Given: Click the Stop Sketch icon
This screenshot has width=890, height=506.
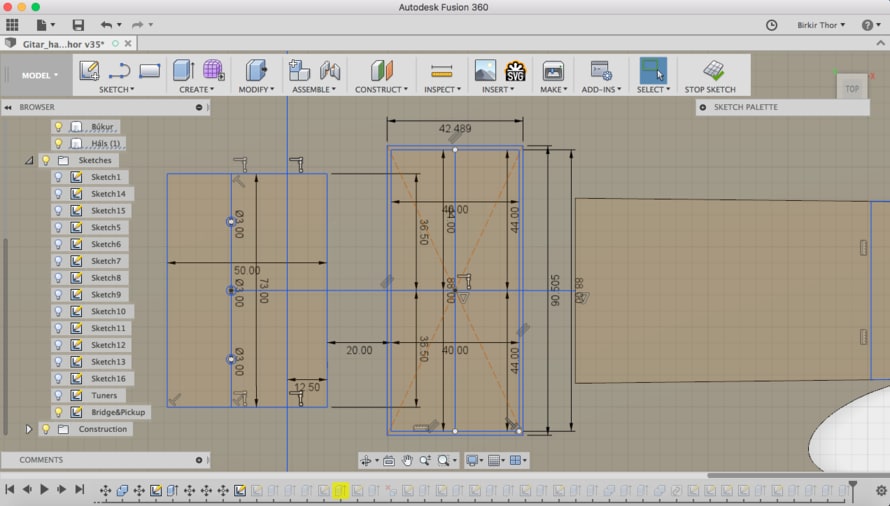Looking at the screenshot, I should tap(713, 70).
